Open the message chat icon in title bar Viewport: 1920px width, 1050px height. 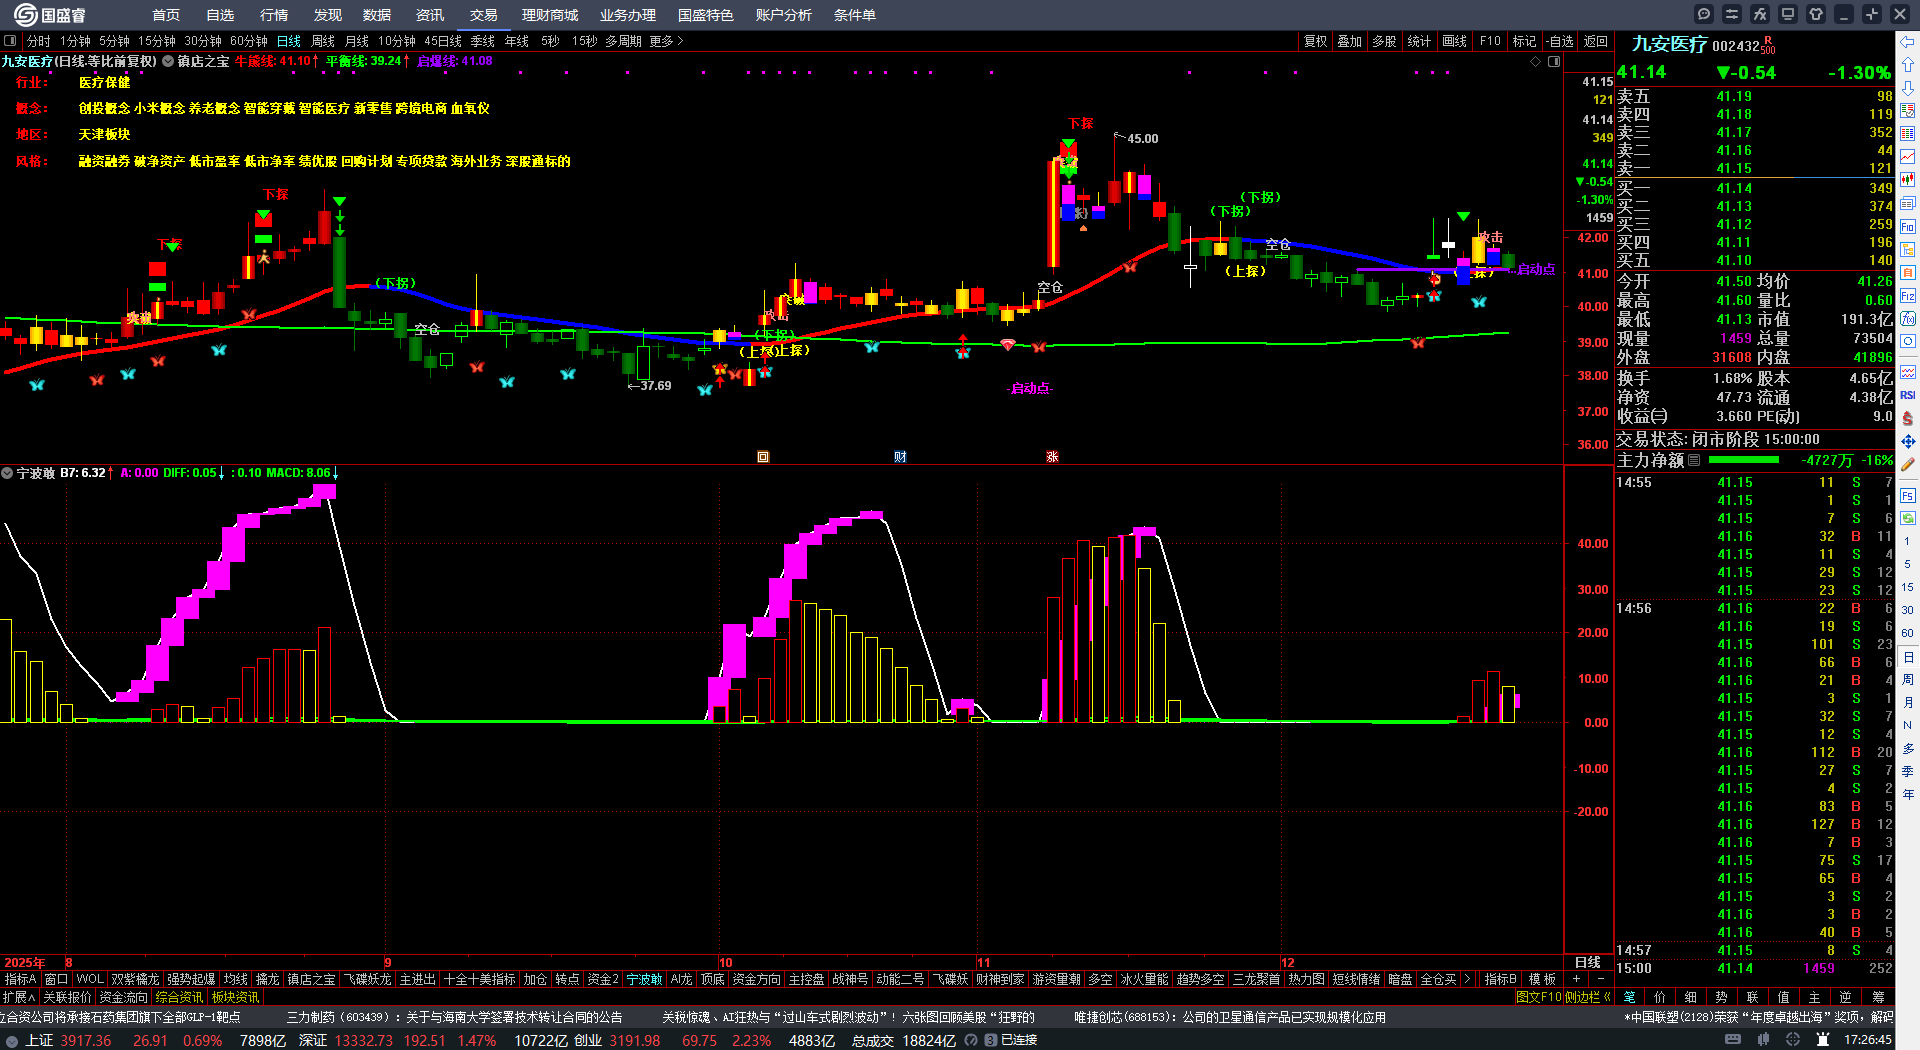click(1704, 14)
